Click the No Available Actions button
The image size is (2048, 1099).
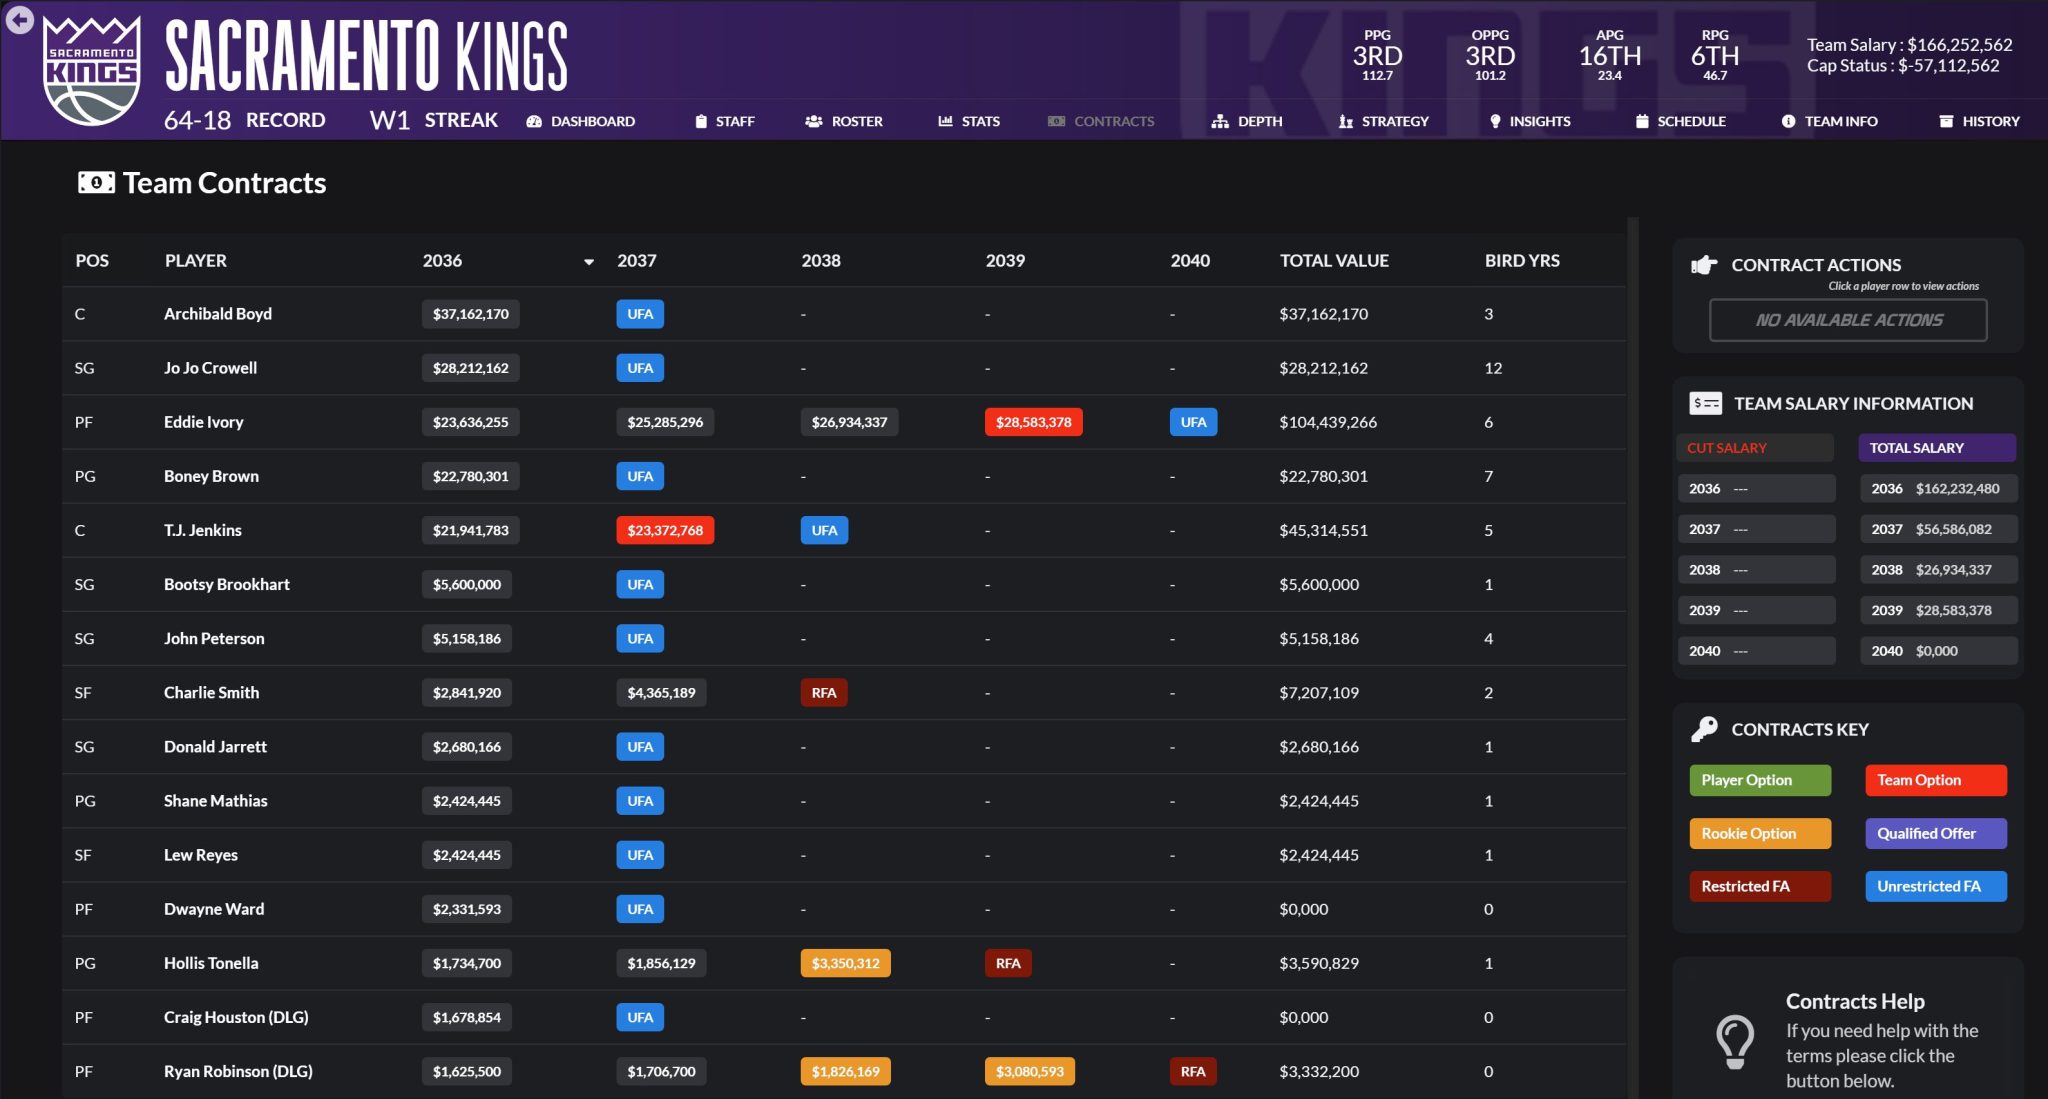click(1848, 320)
